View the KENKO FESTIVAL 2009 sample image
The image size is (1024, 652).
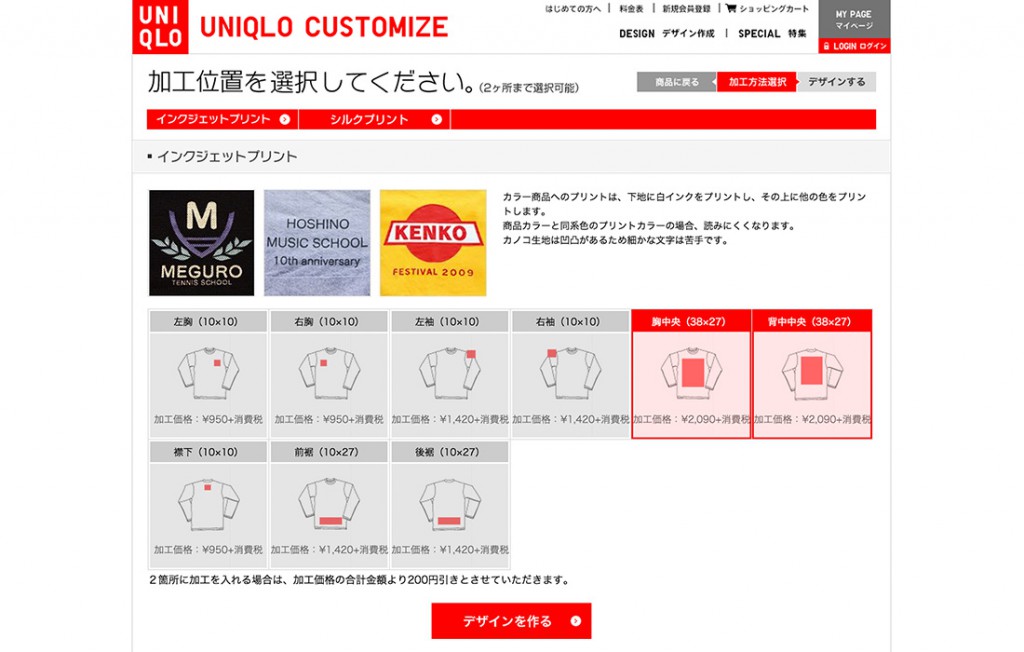[433, 243]
